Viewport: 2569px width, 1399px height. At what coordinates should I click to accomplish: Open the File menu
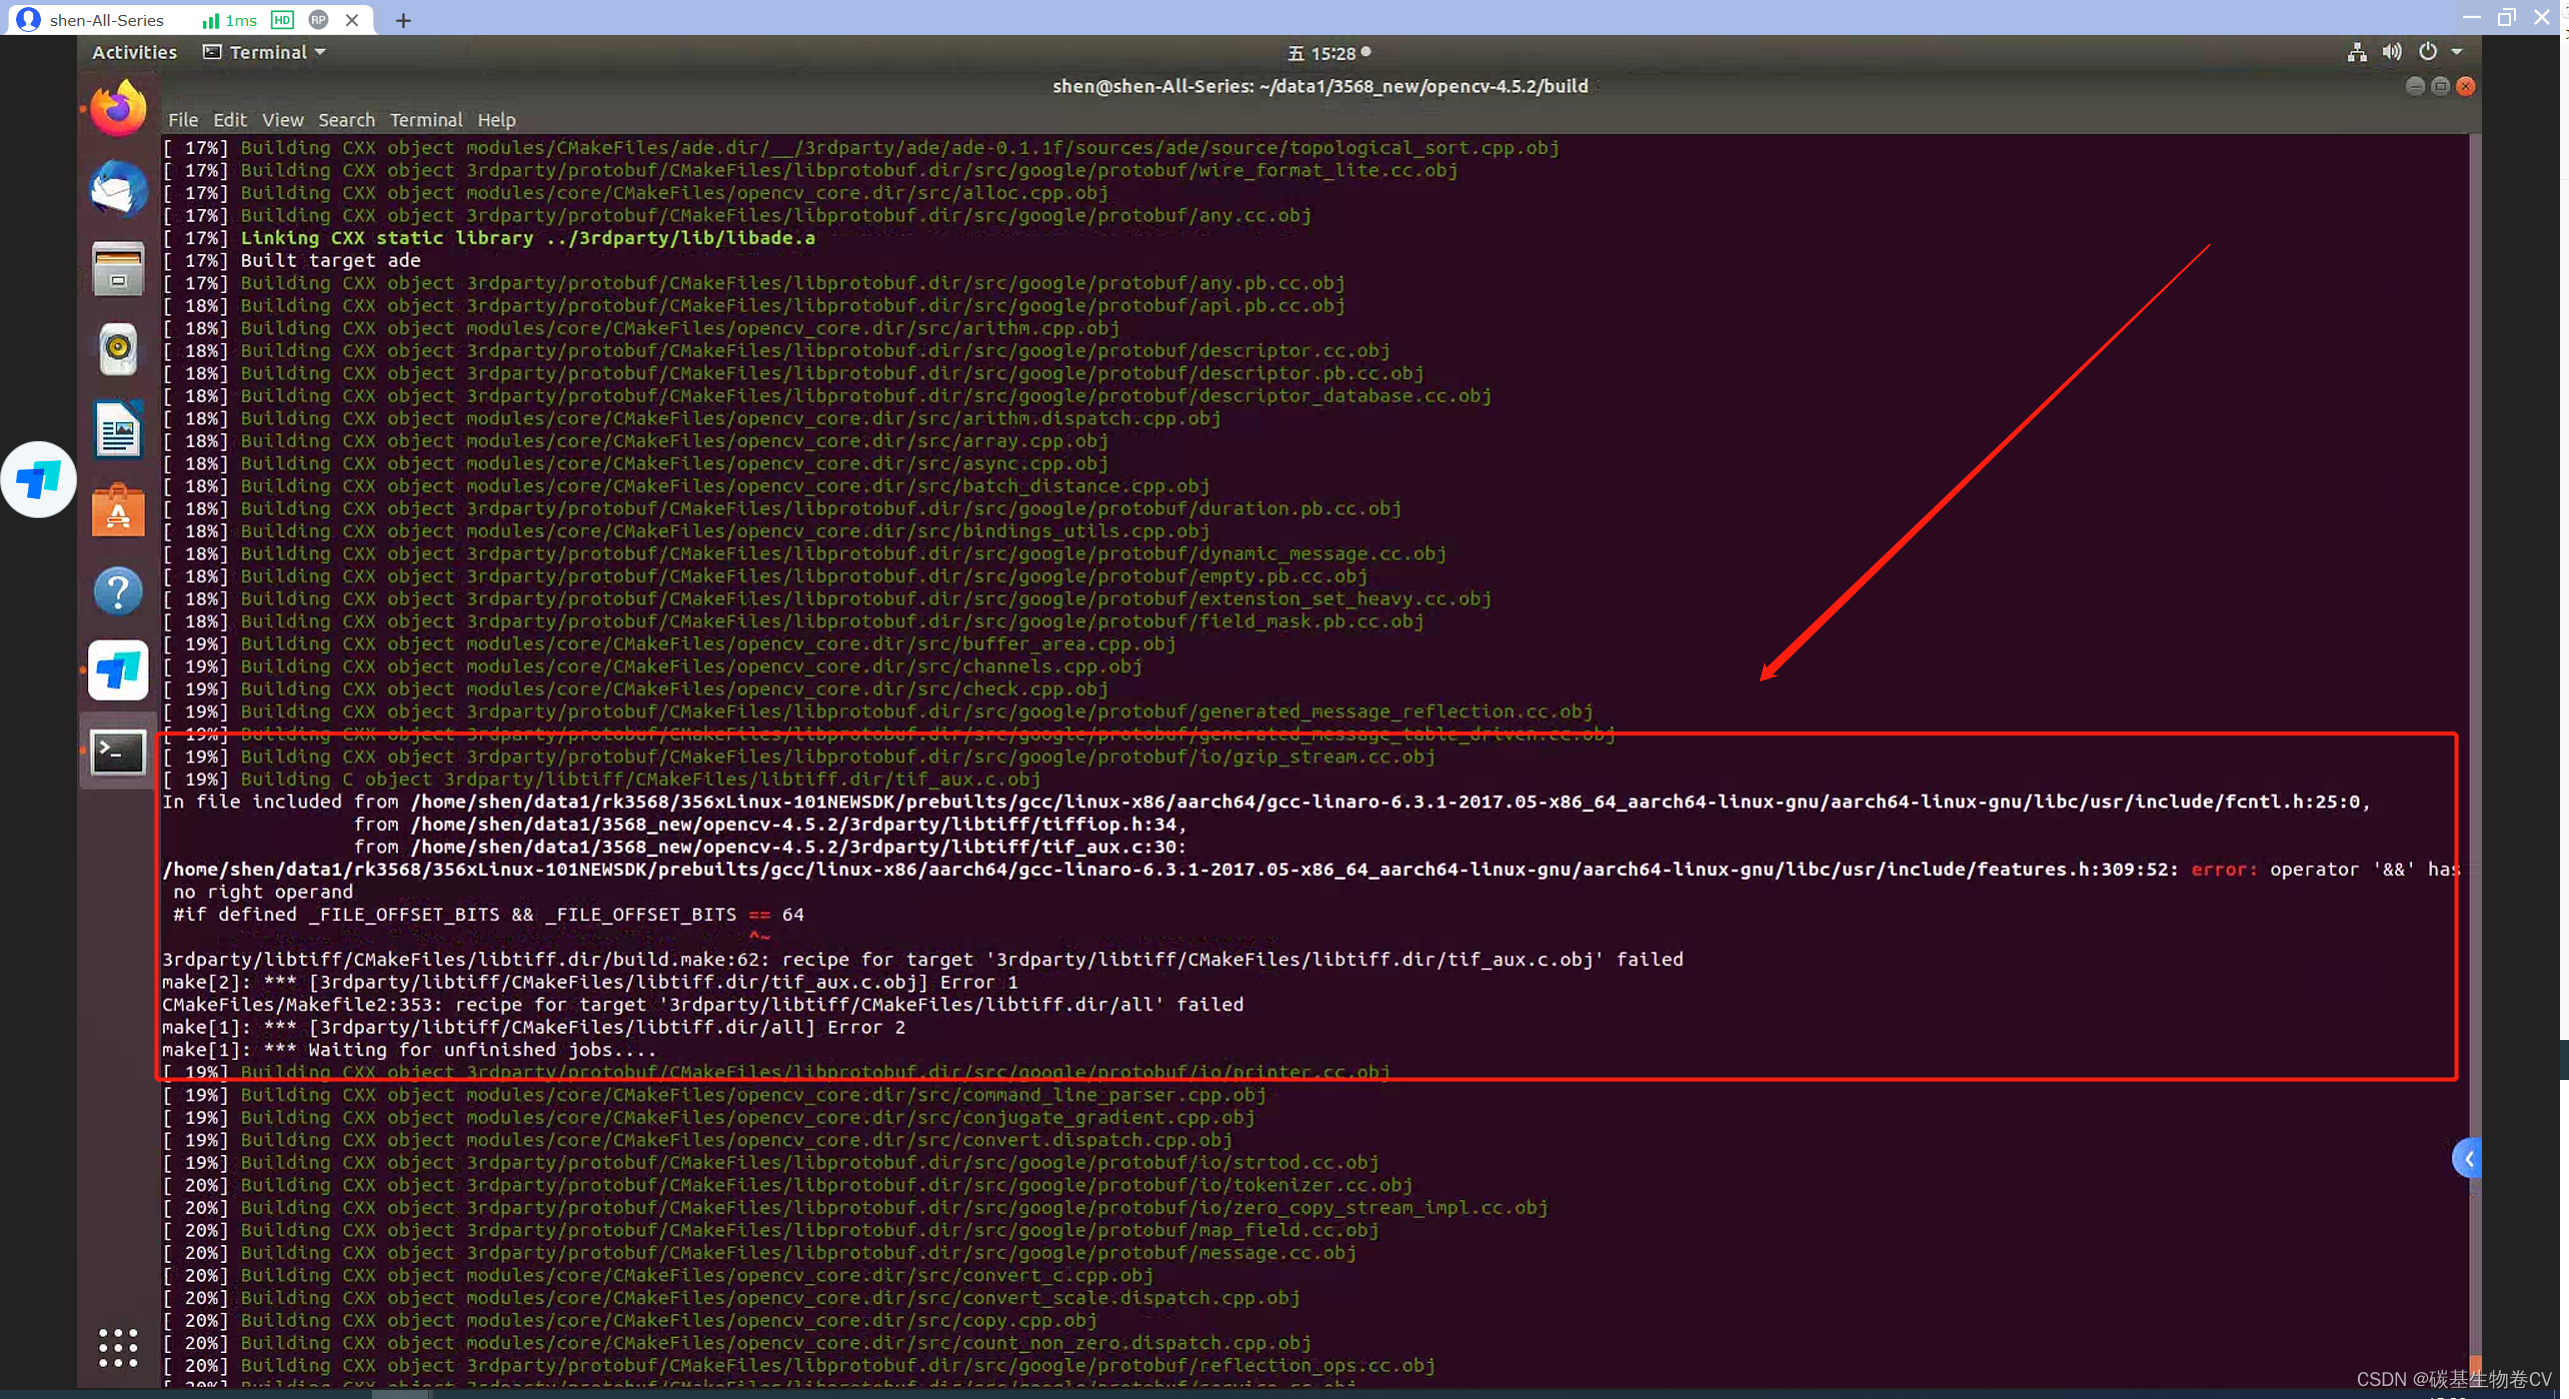pos(183,120)
